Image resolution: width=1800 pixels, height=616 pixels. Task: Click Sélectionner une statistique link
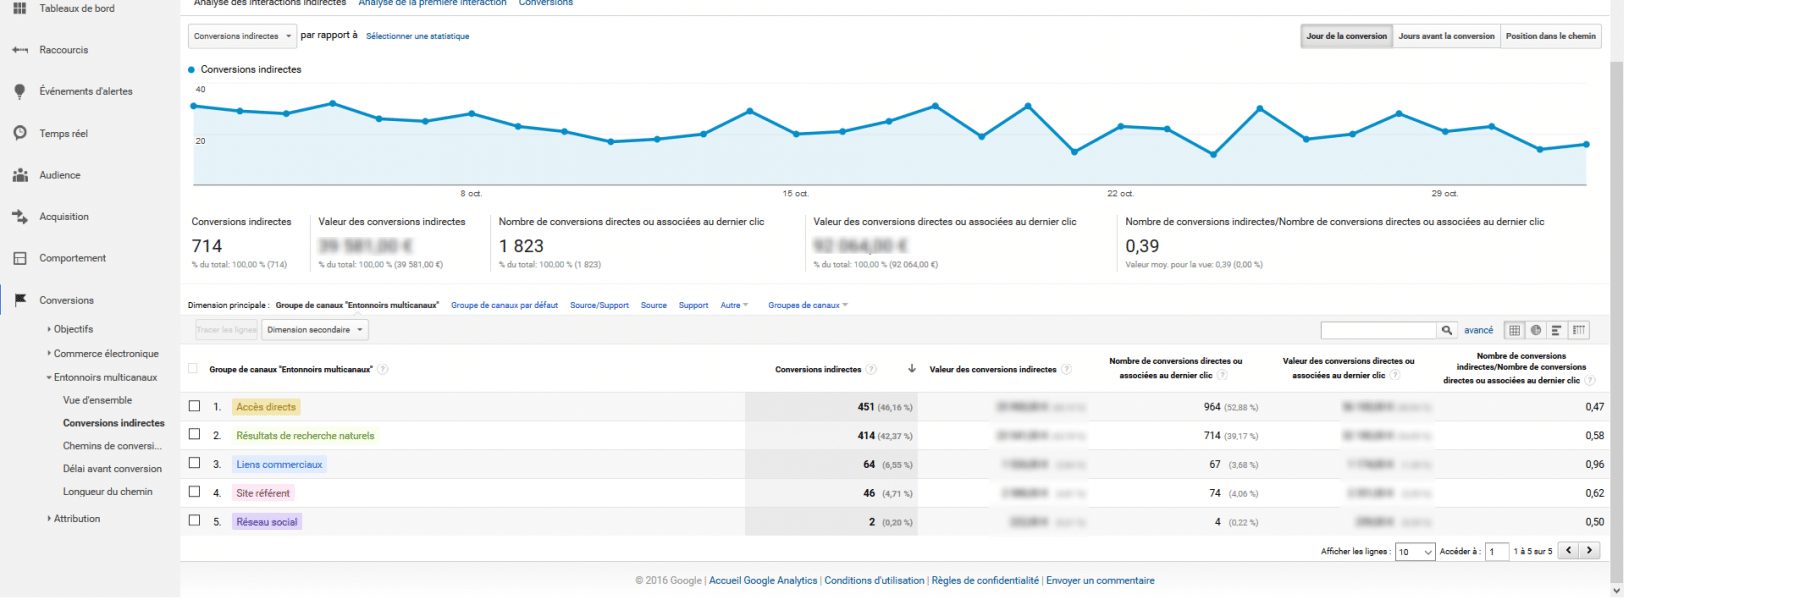coord(417,36)
